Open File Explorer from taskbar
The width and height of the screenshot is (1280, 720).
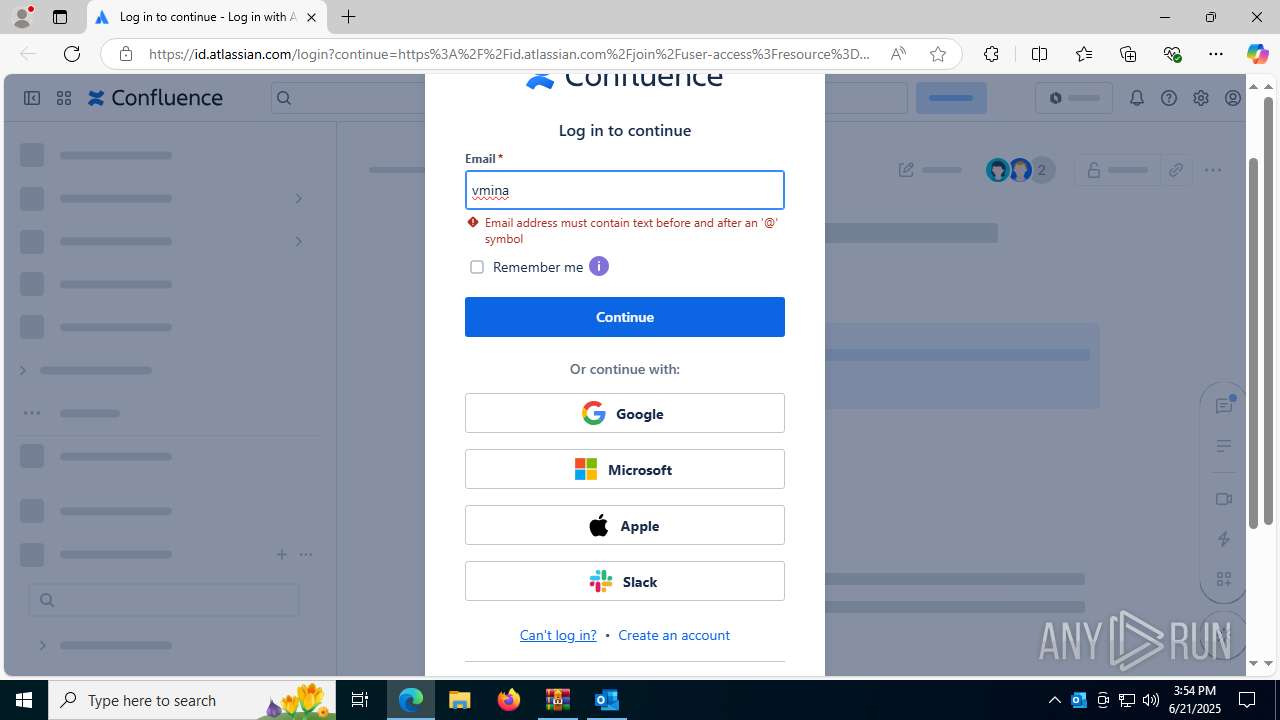(x=460, y=700)
